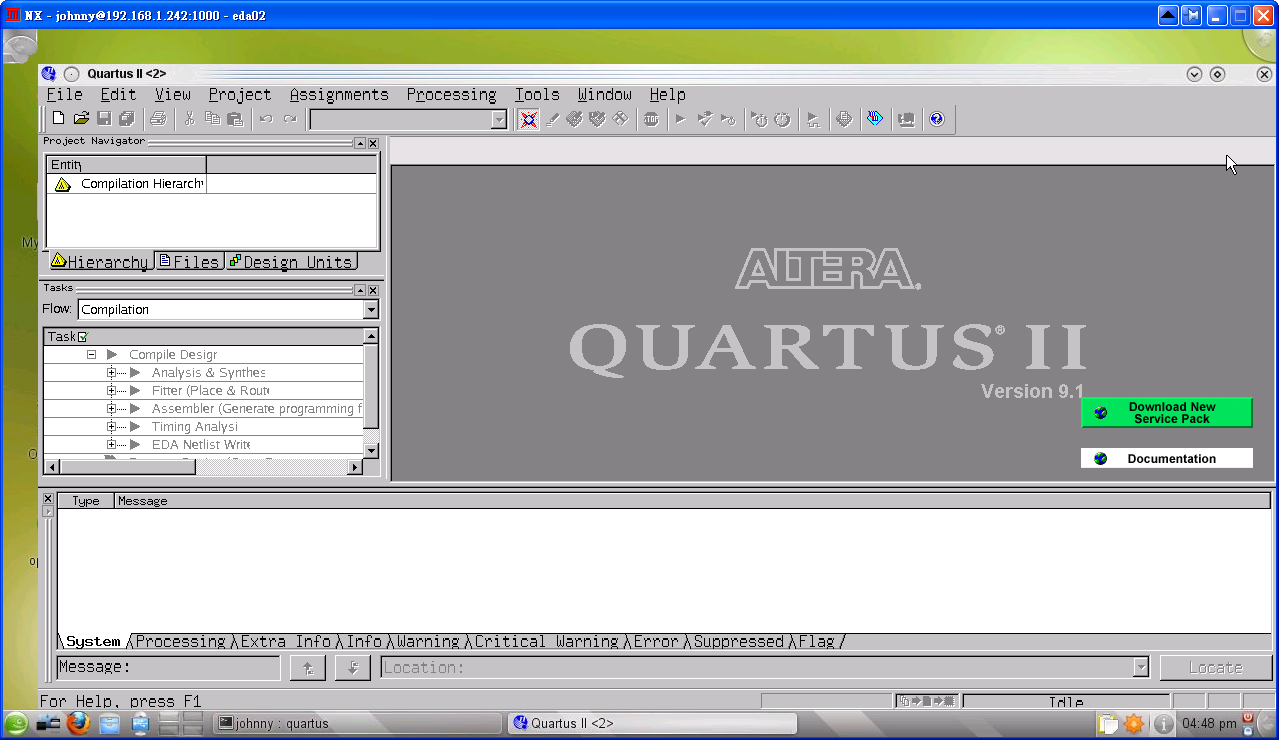
Task: Select the Error message tab
Action: 655,641
